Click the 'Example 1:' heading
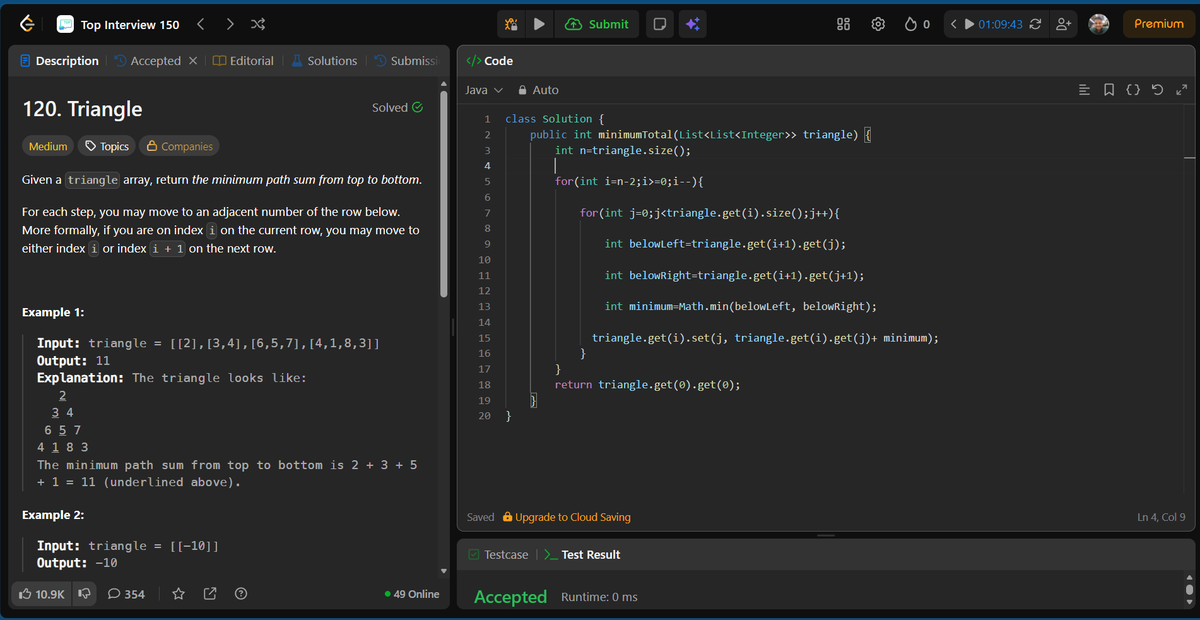Screen dimensions: 1200x620 click(x=53, y=312)
